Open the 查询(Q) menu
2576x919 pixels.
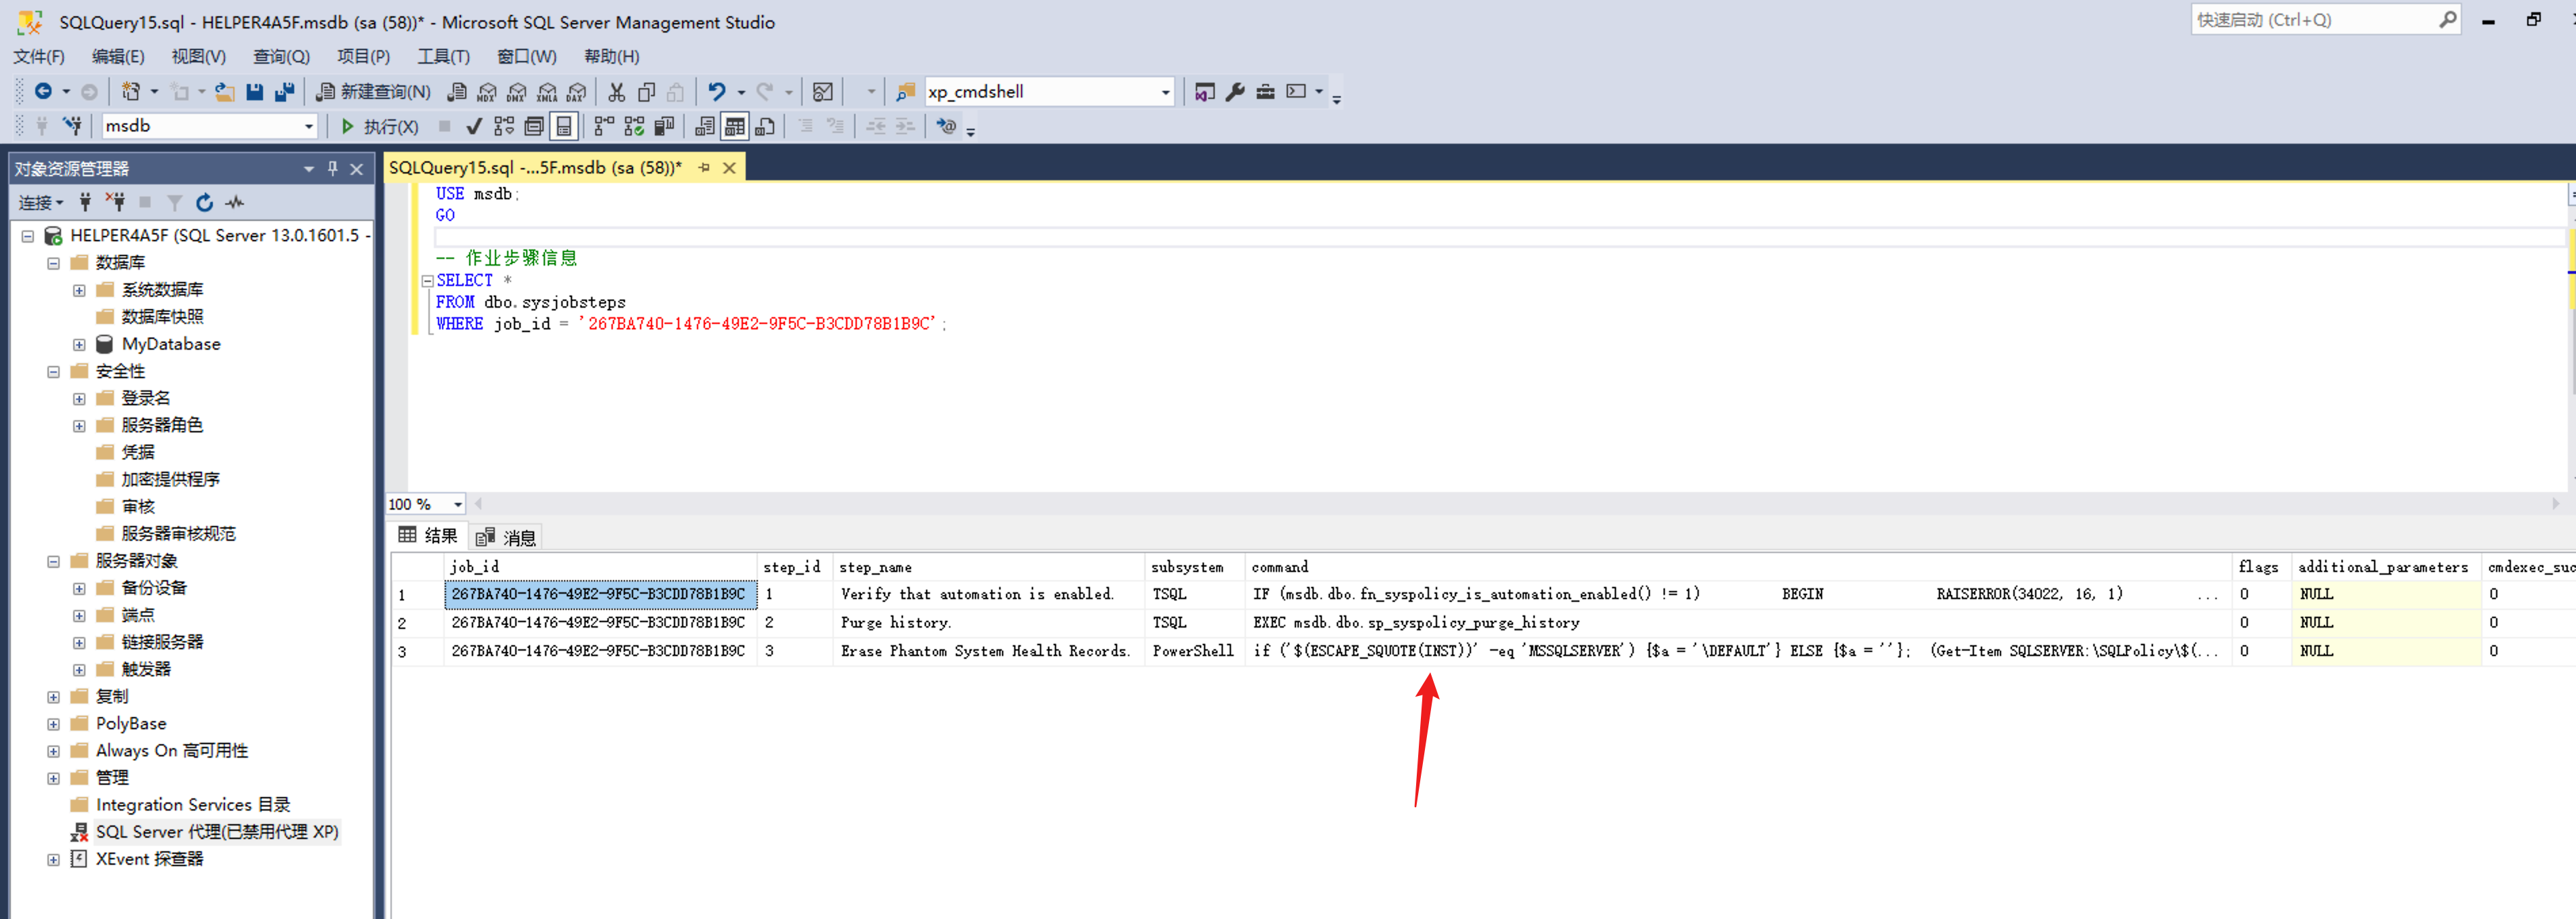pyautogui.click(x=281, y=57)
